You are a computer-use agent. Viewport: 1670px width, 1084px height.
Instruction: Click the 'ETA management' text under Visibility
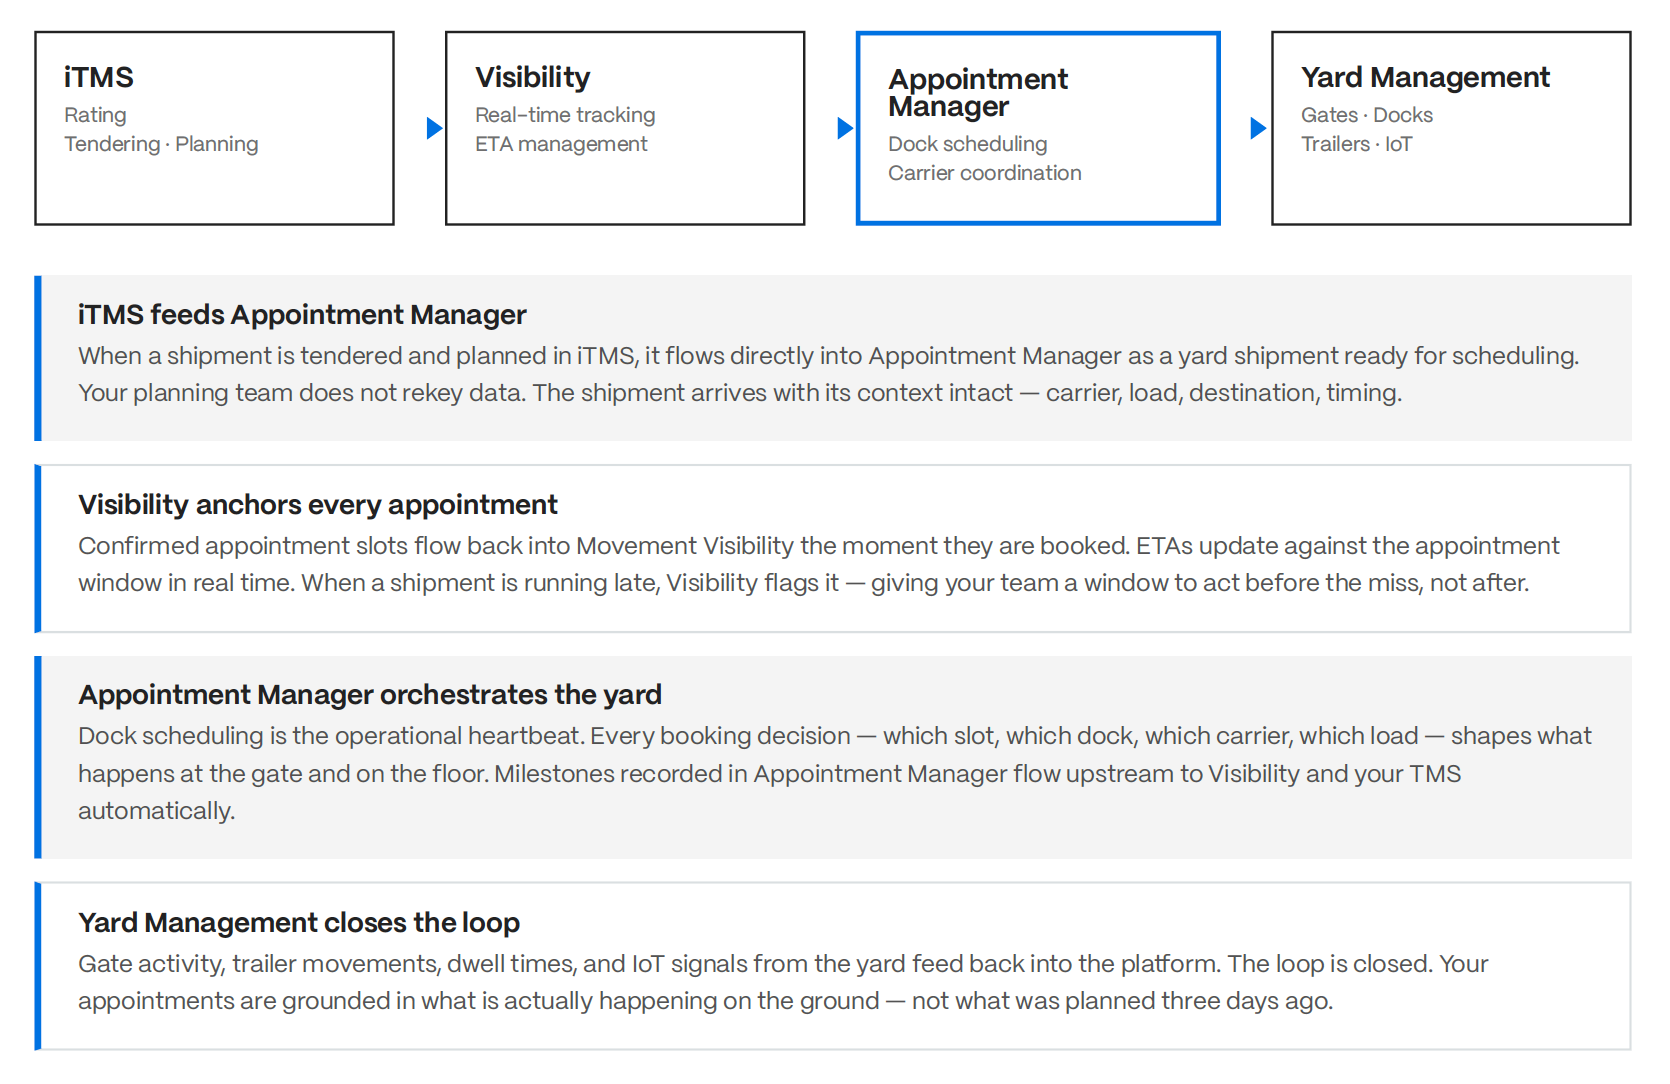(x=561, y=144)
